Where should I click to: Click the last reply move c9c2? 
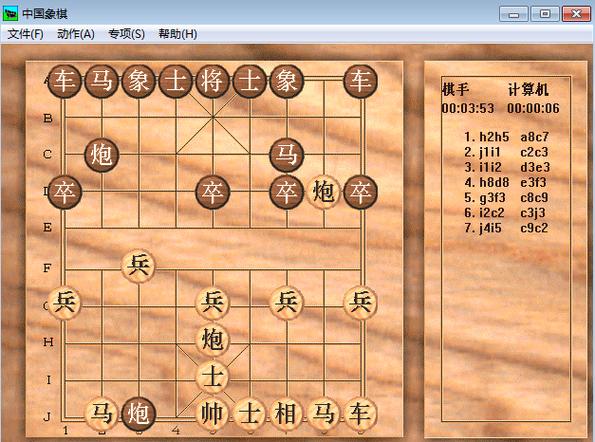534,228
